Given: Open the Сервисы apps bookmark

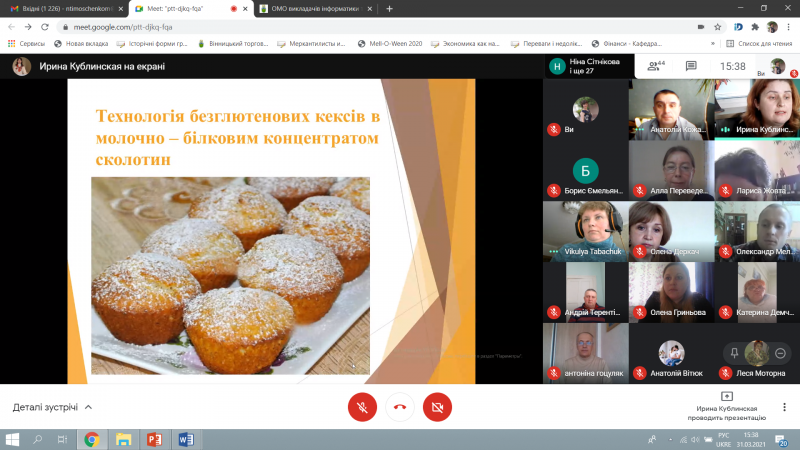Looking at the screenshot, I should (27, 44).
